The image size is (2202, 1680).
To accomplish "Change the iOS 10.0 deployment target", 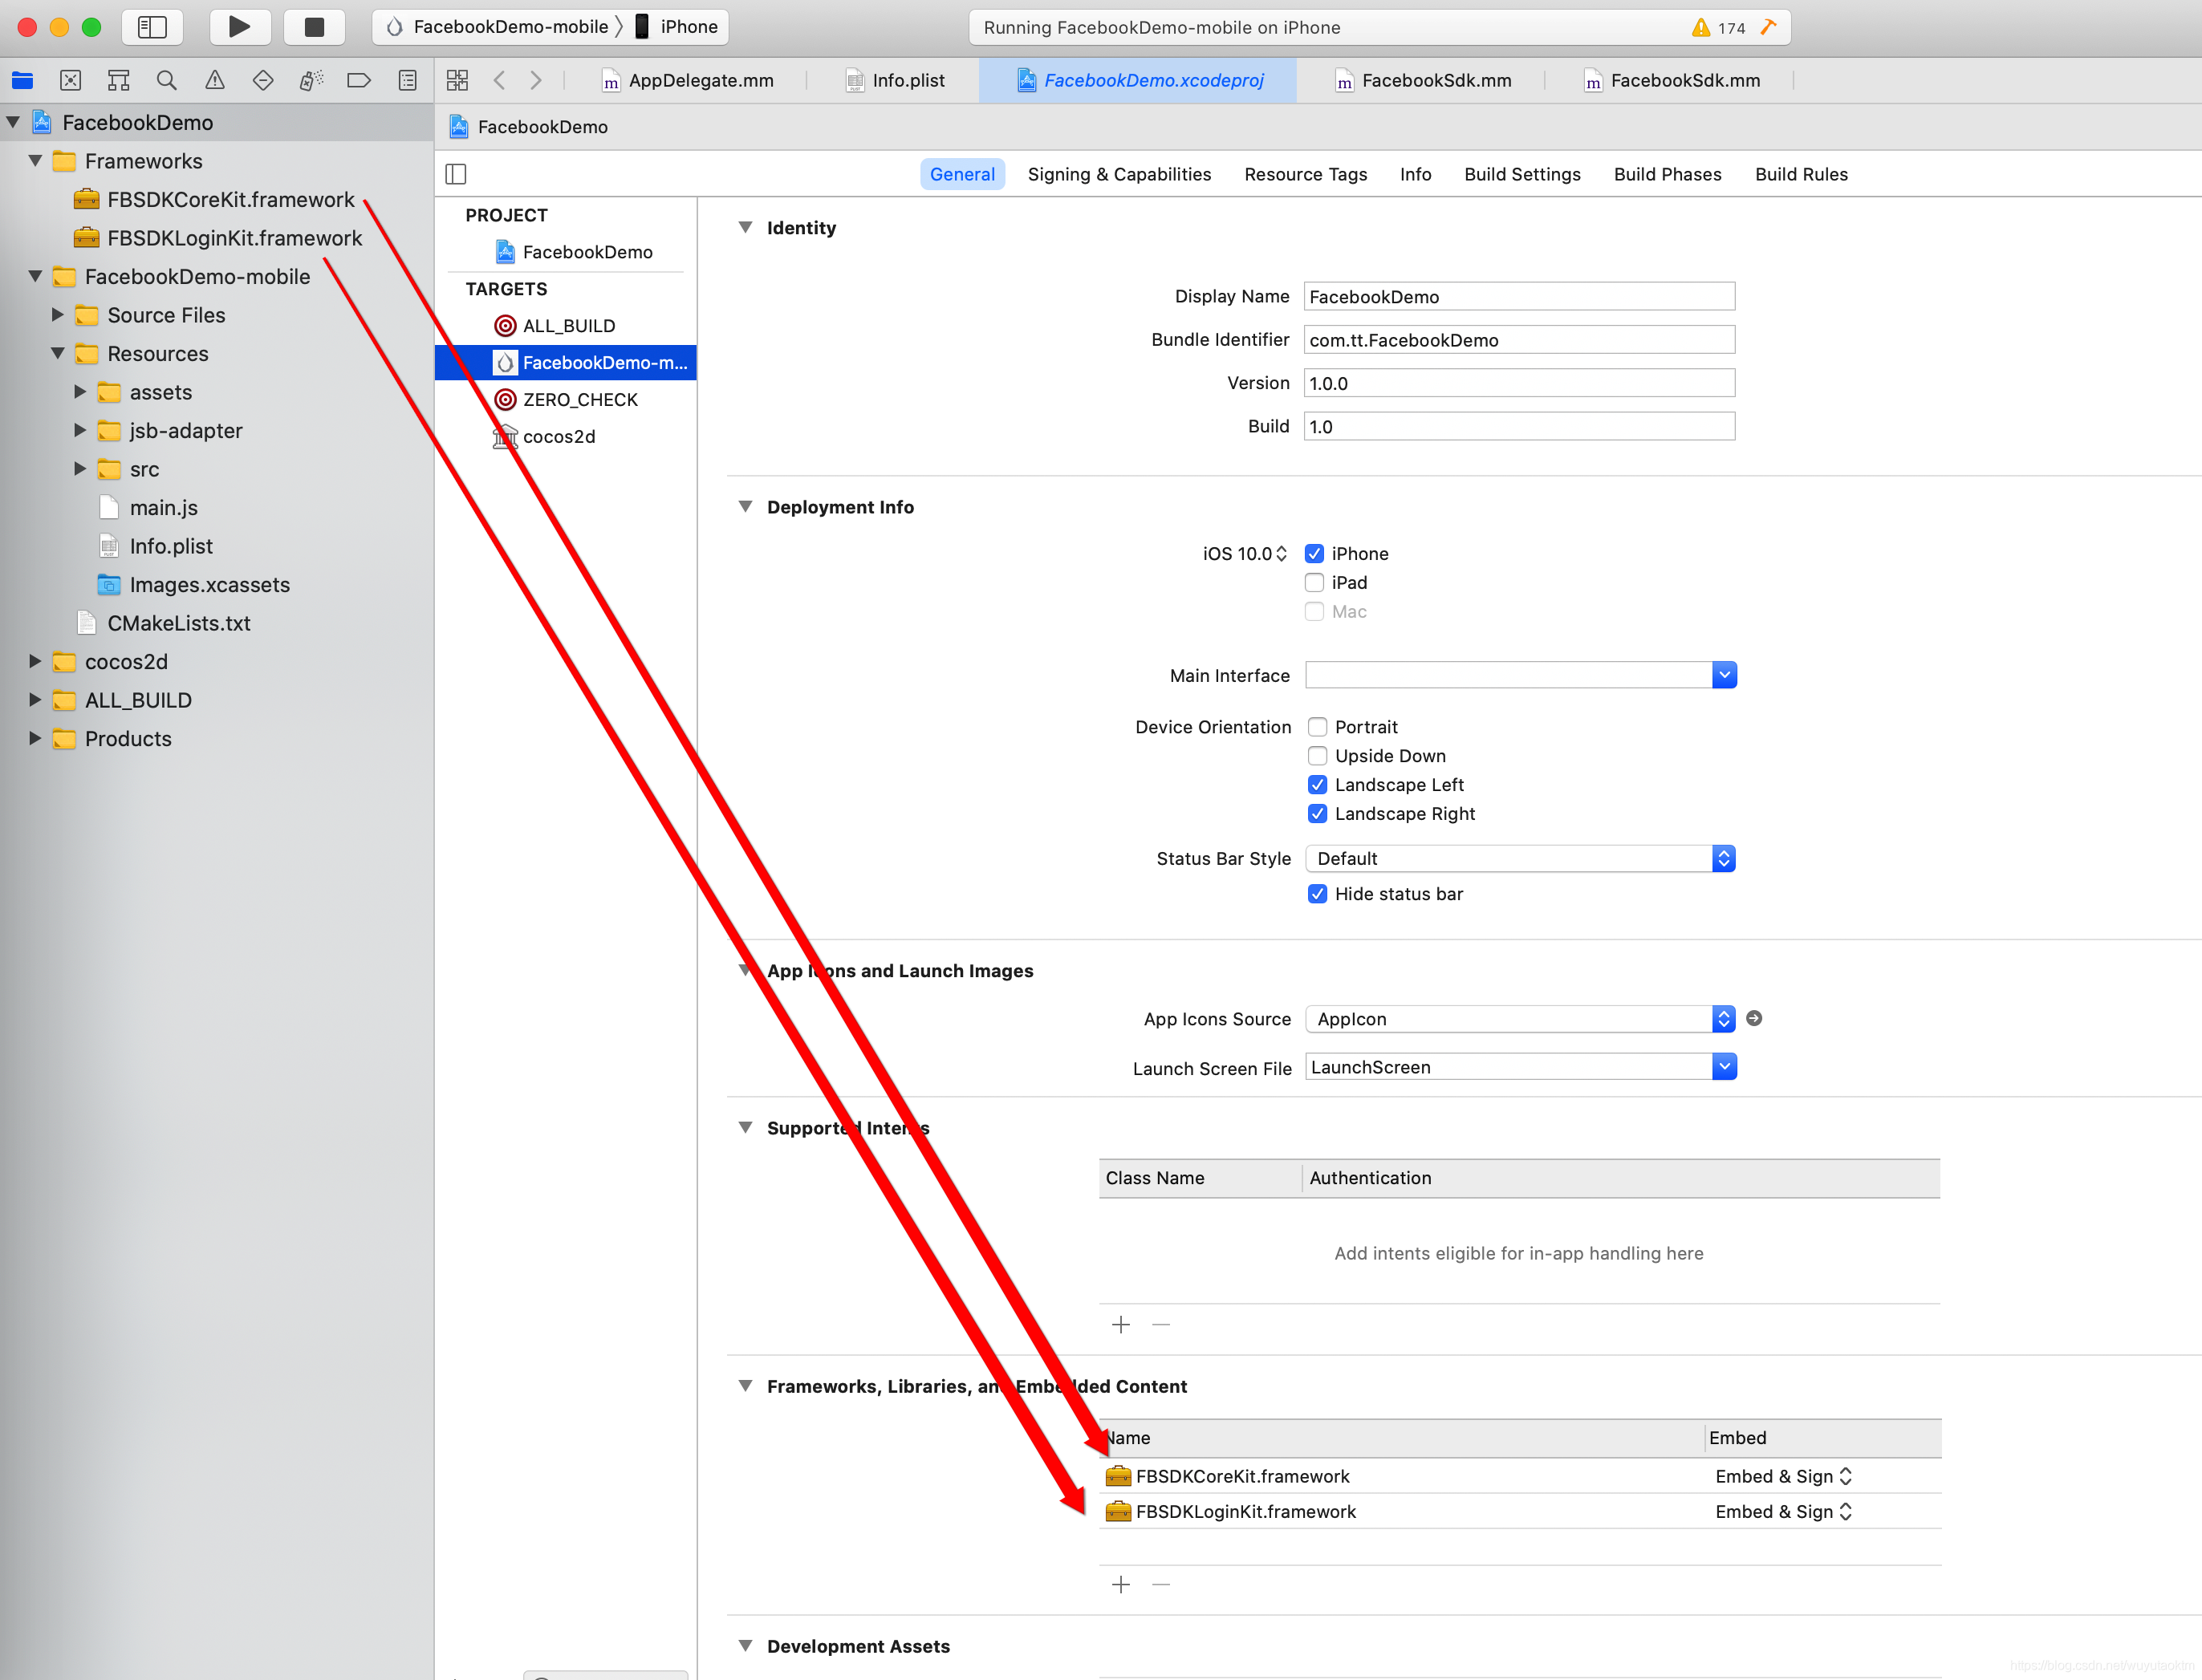I will click(x=1245, y=553).
